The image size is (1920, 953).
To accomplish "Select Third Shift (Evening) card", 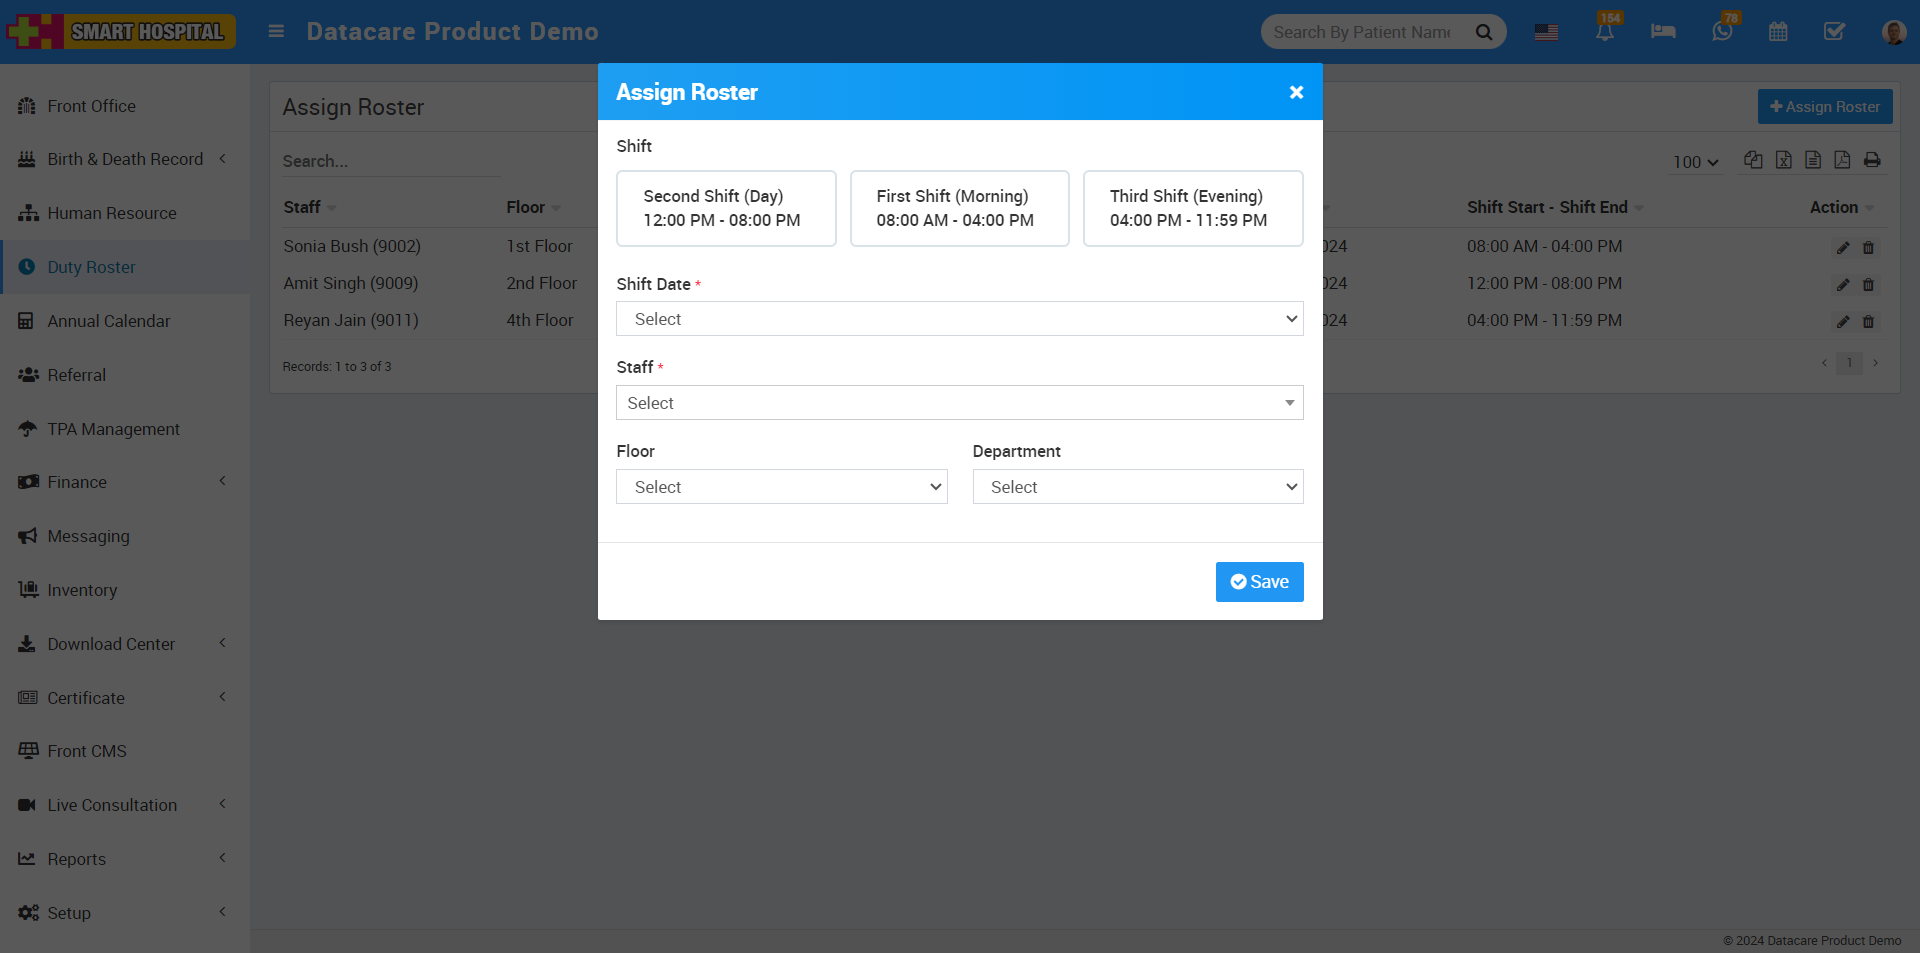I will (x=1192, y=208).
